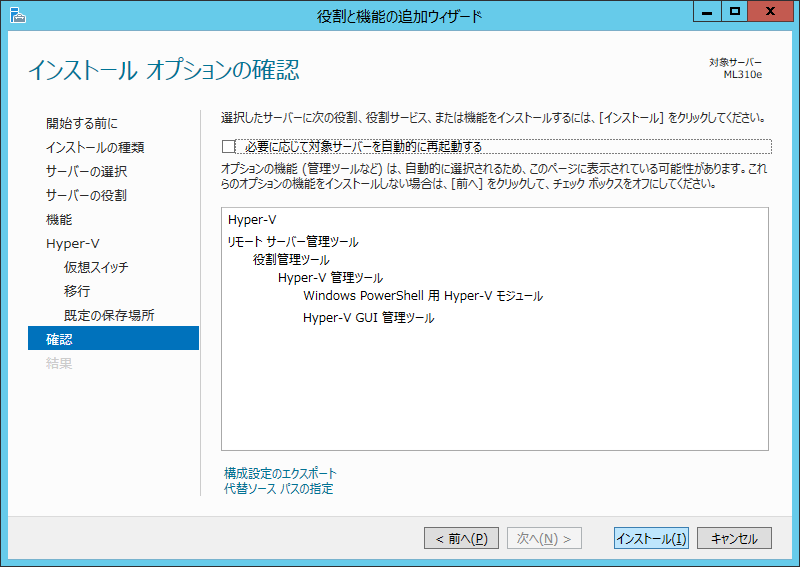Click the インストール button
Image resolution: width=800 pixels, height=567 pixels.
click(651, 539)
